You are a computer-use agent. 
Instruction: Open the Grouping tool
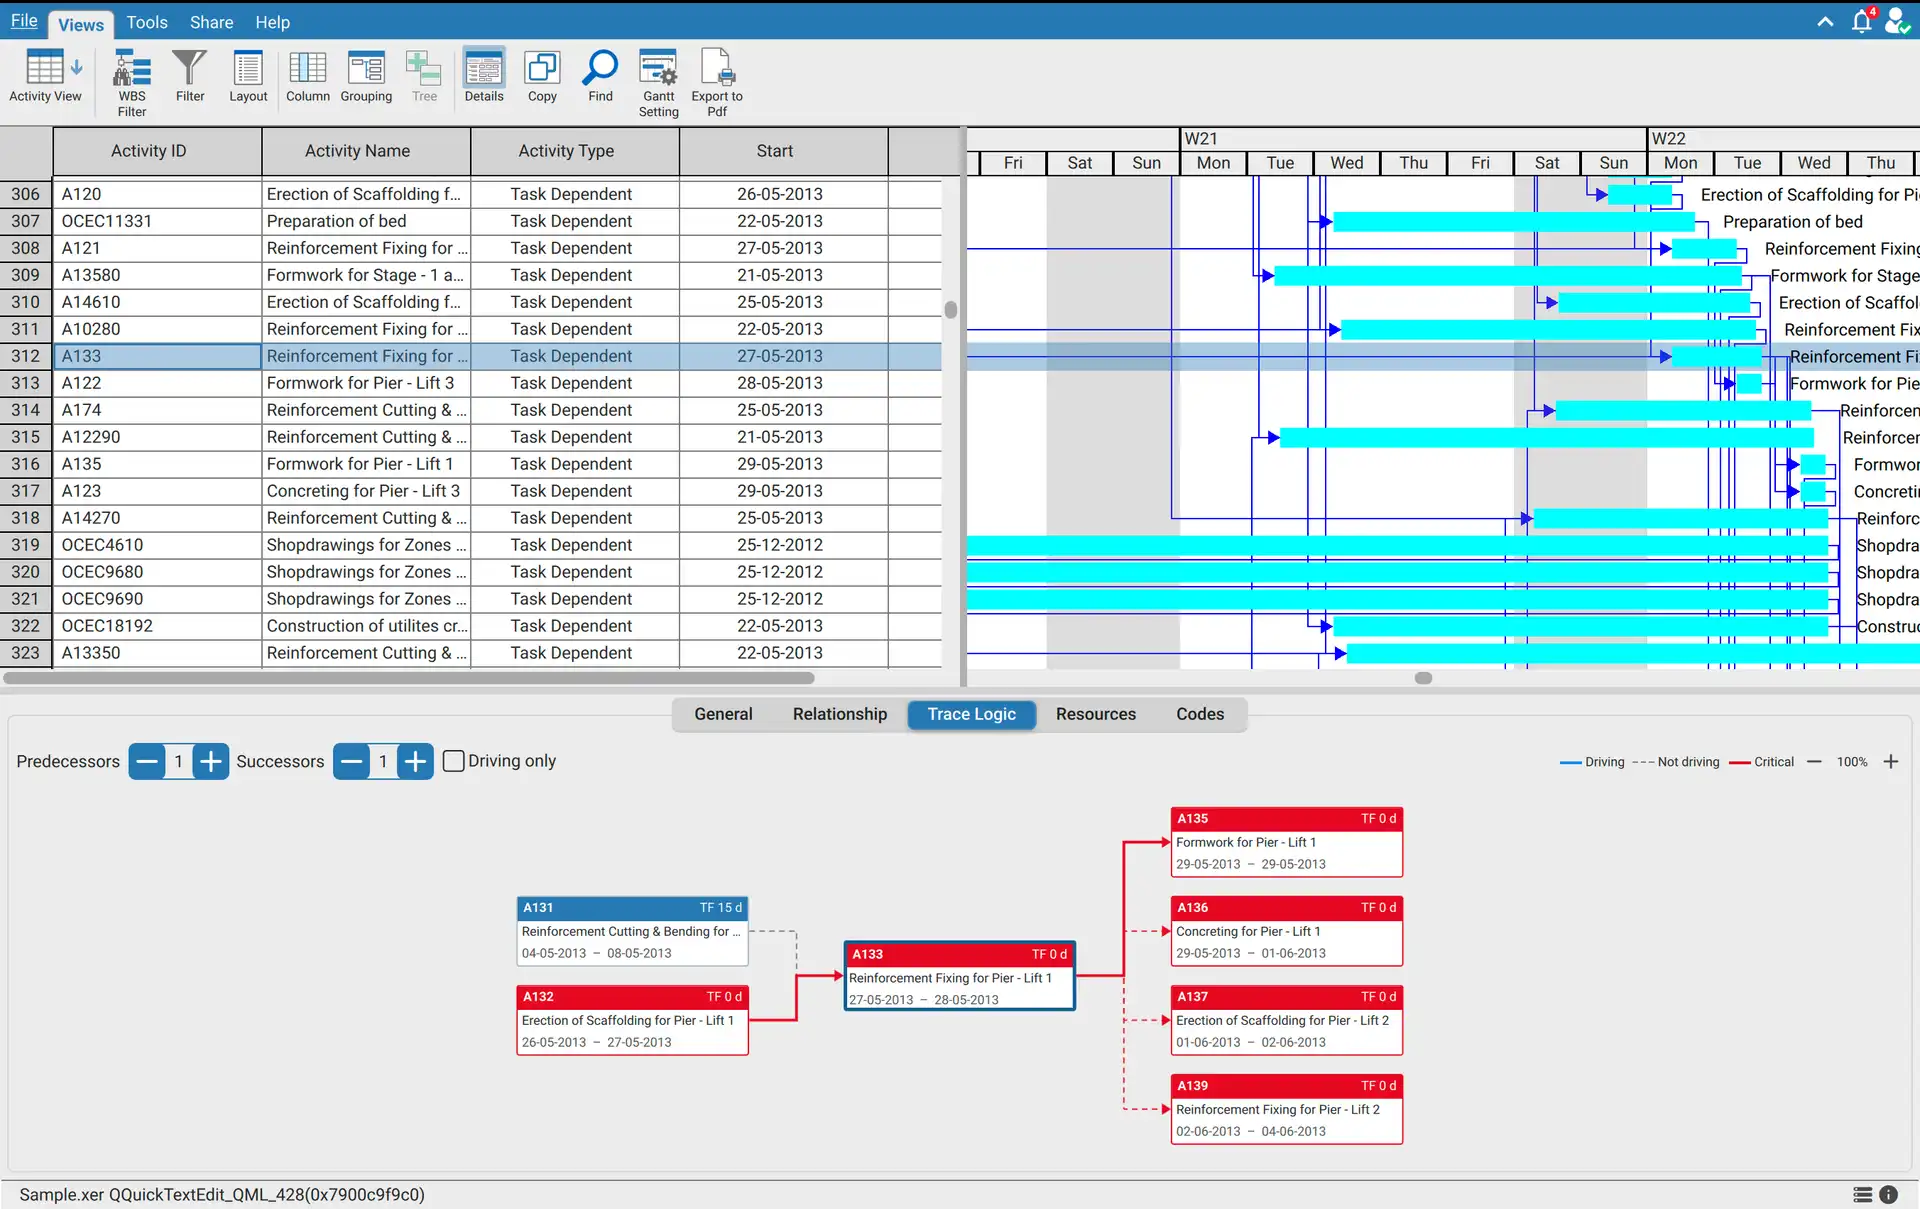coord(366,77)
